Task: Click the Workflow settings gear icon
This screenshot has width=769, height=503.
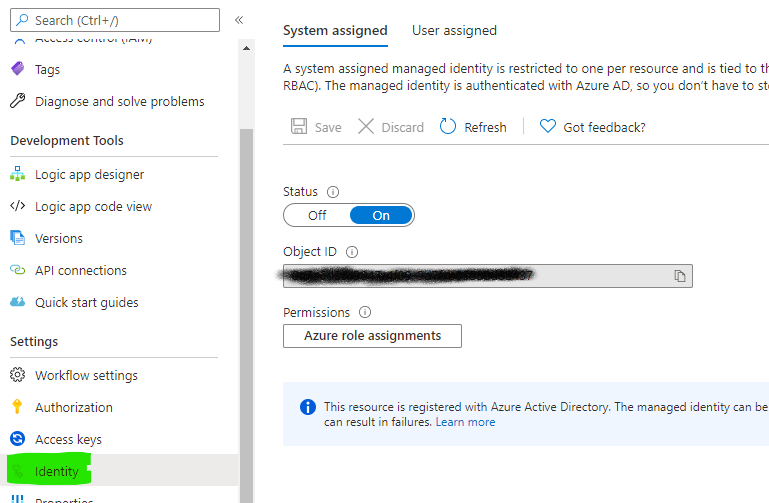Action: [x=18, y=375]
